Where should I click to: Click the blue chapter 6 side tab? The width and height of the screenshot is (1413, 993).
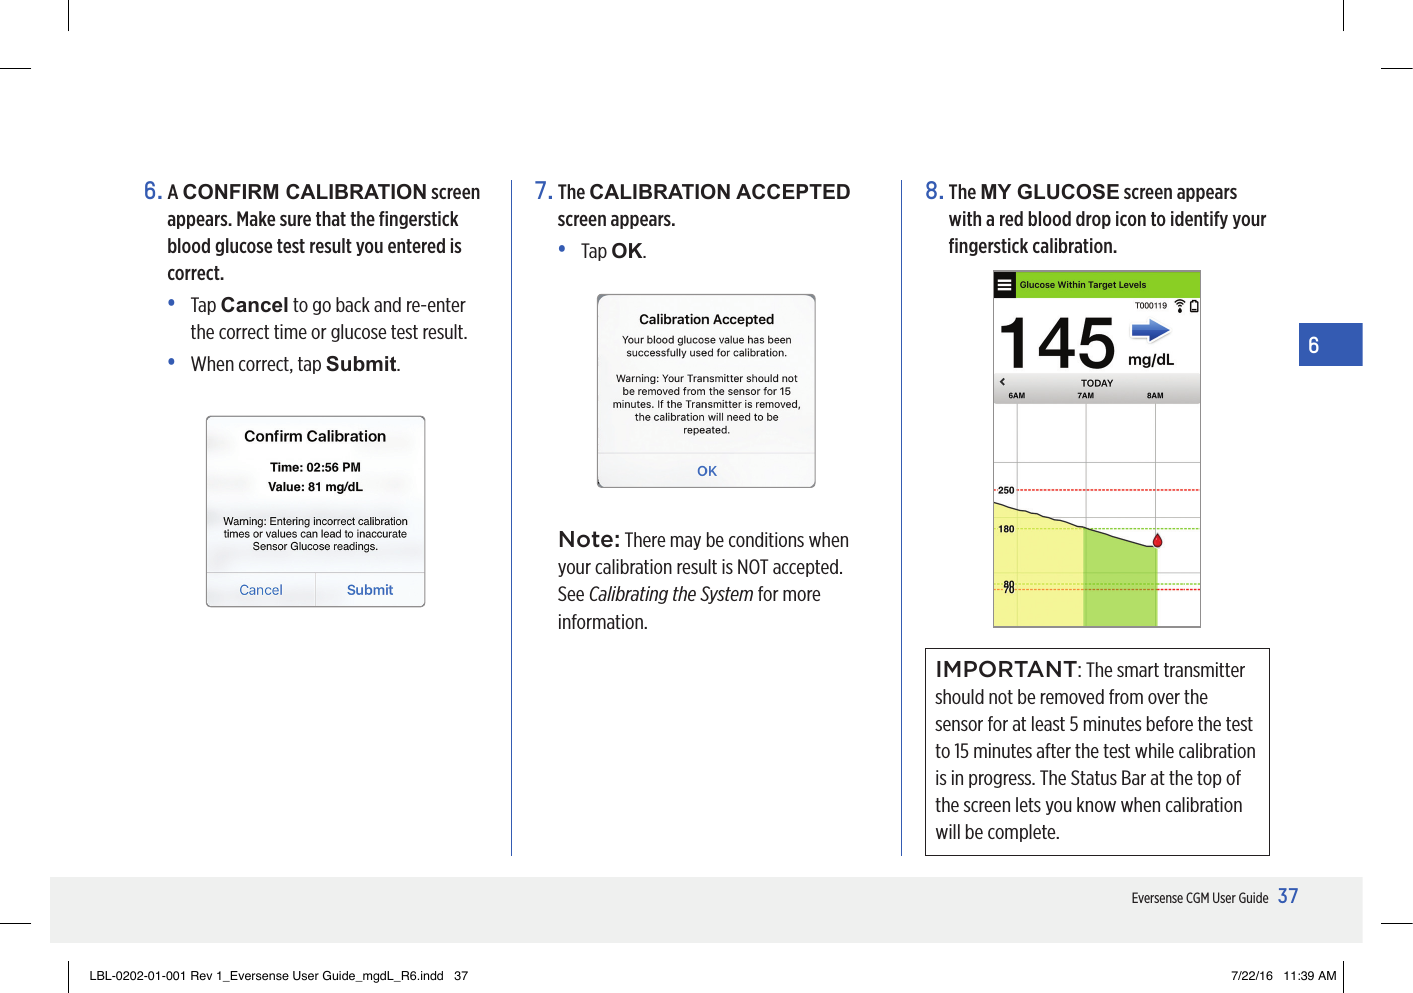pos(1330,344)
